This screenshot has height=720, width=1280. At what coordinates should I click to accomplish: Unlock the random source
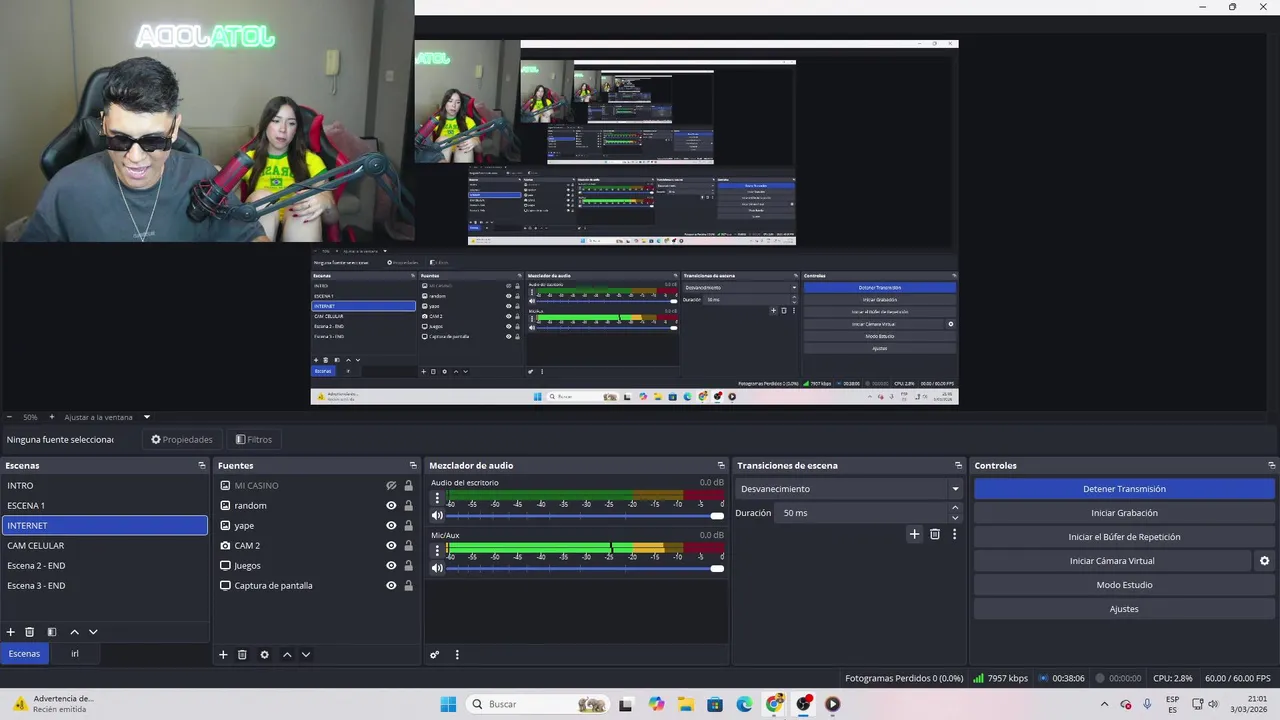(408, 506)
